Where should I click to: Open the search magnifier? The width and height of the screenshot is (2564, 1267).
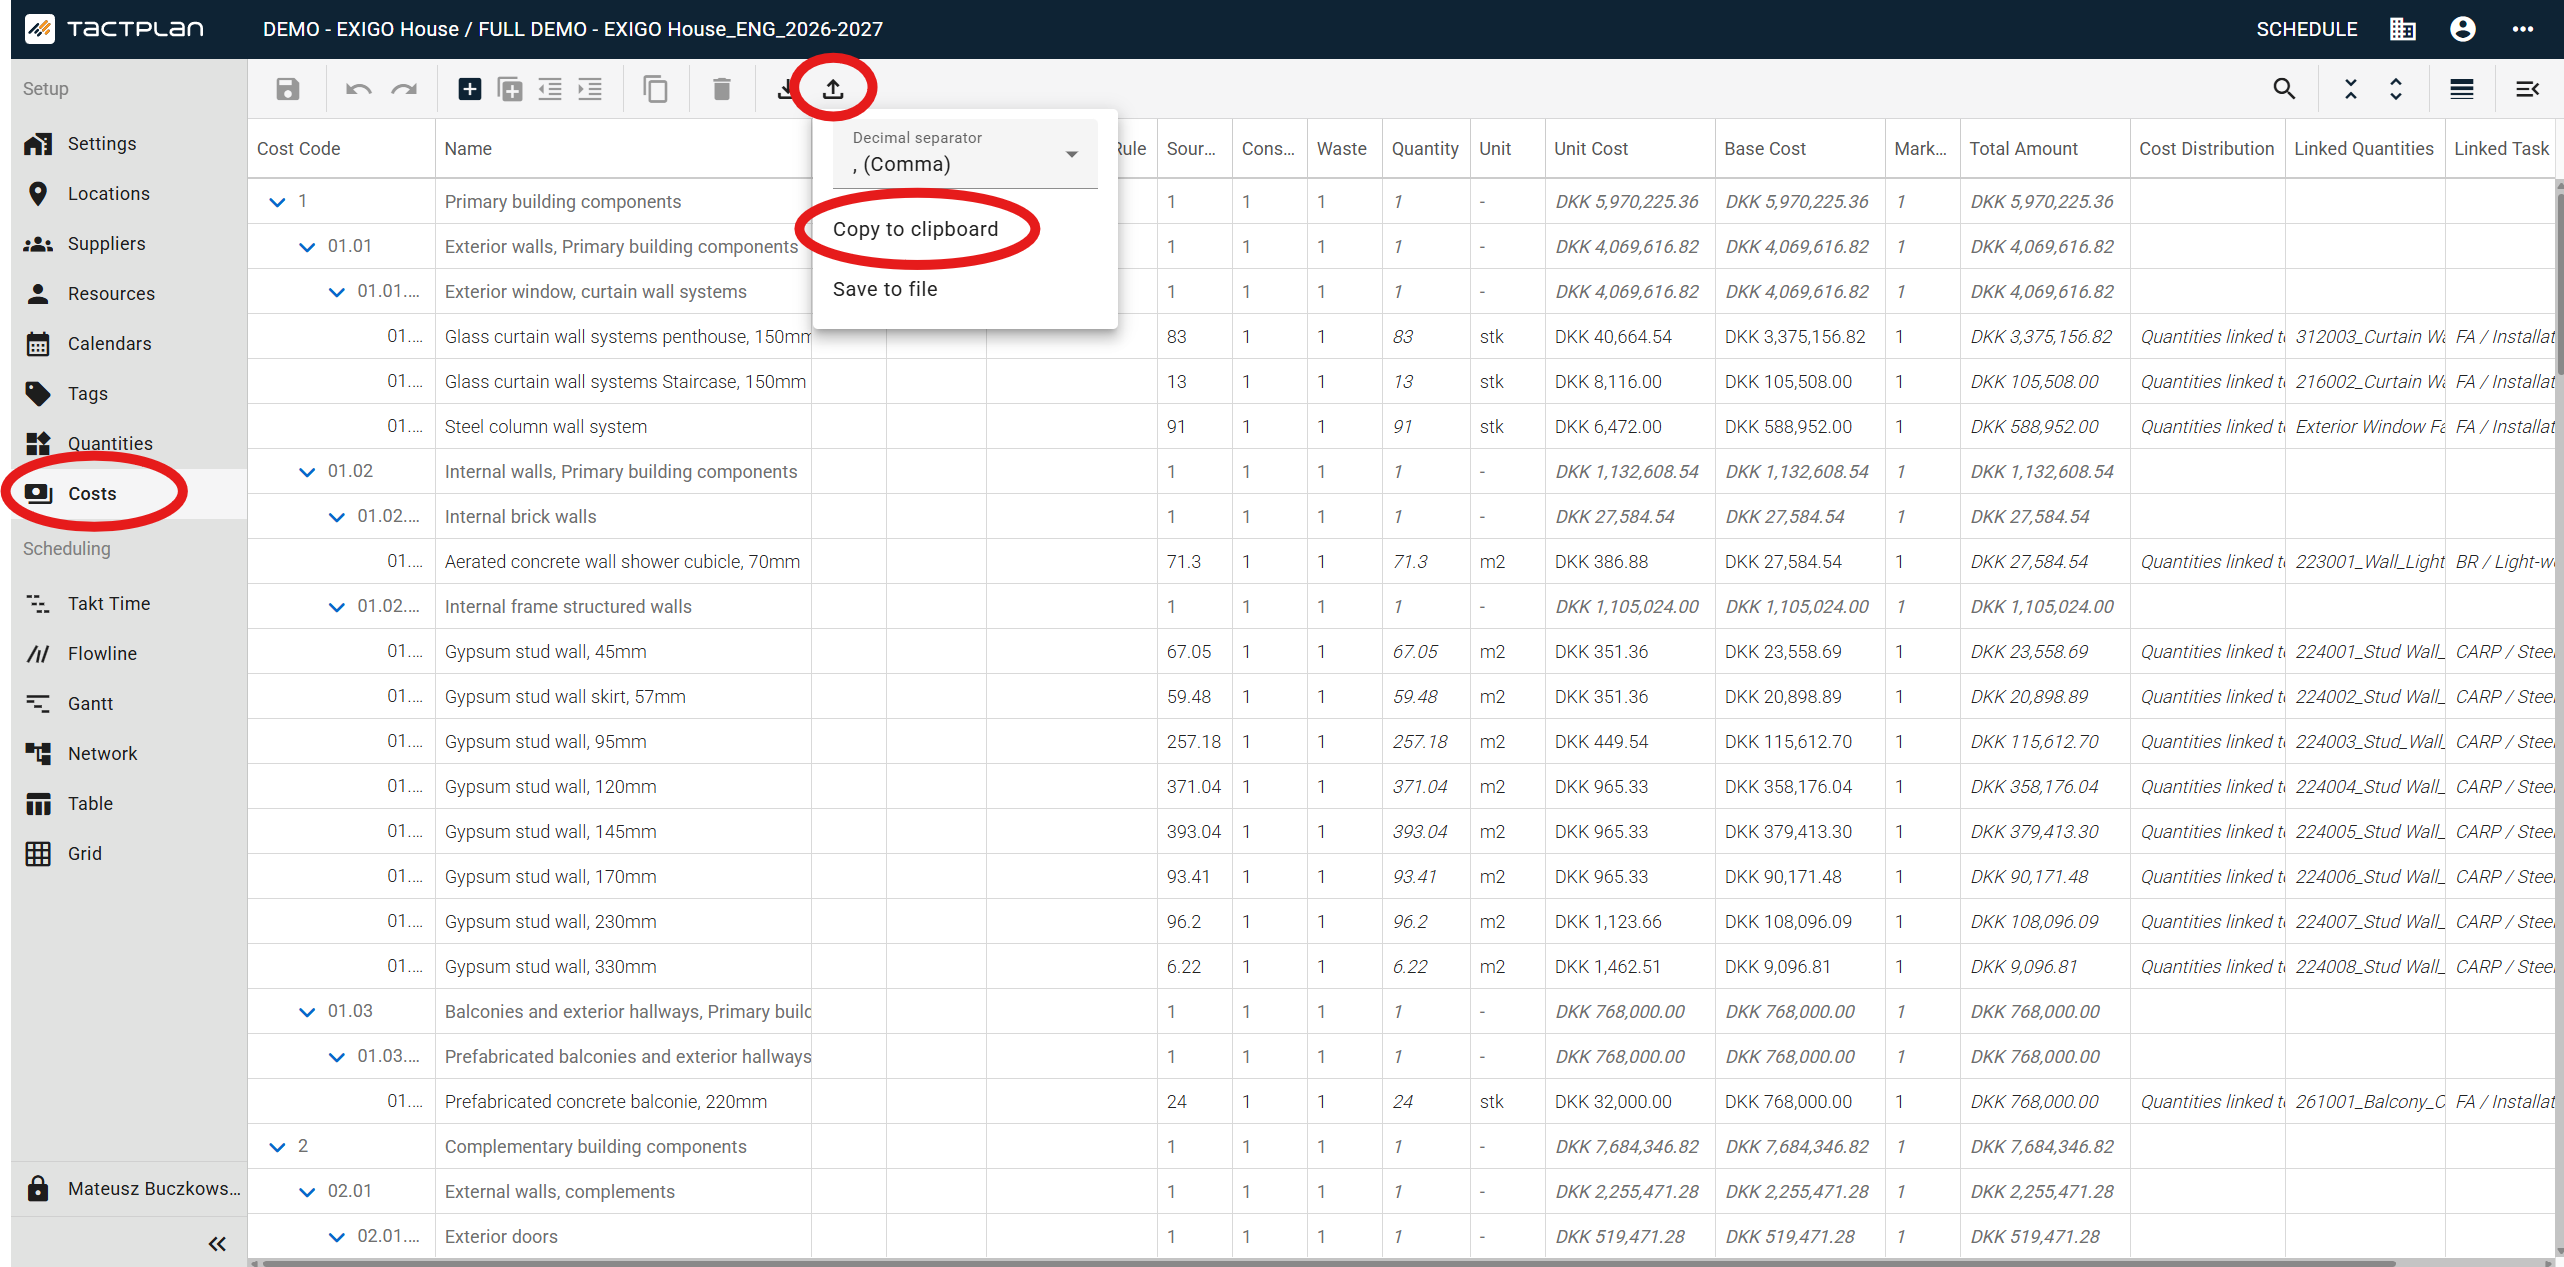coord(2284,89)
